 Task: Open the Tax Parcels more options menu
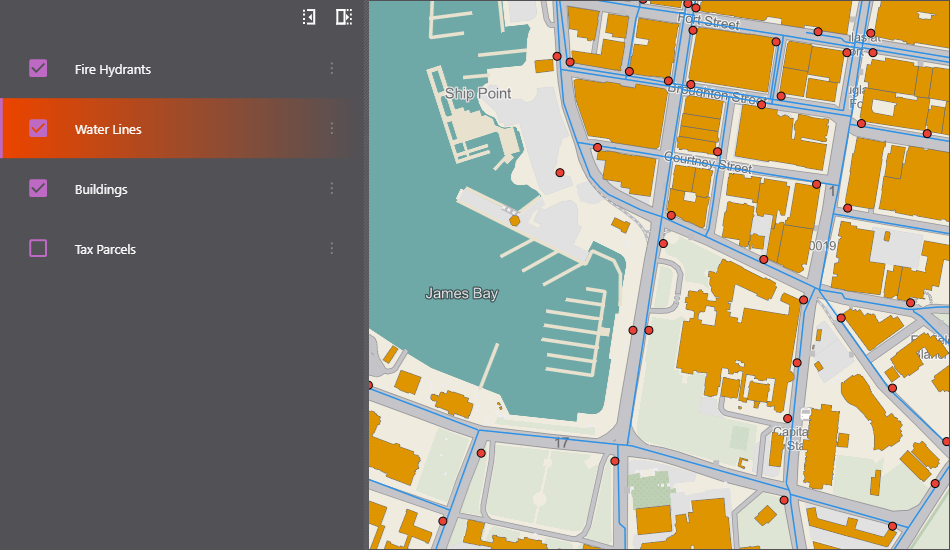tap(332, 249)
